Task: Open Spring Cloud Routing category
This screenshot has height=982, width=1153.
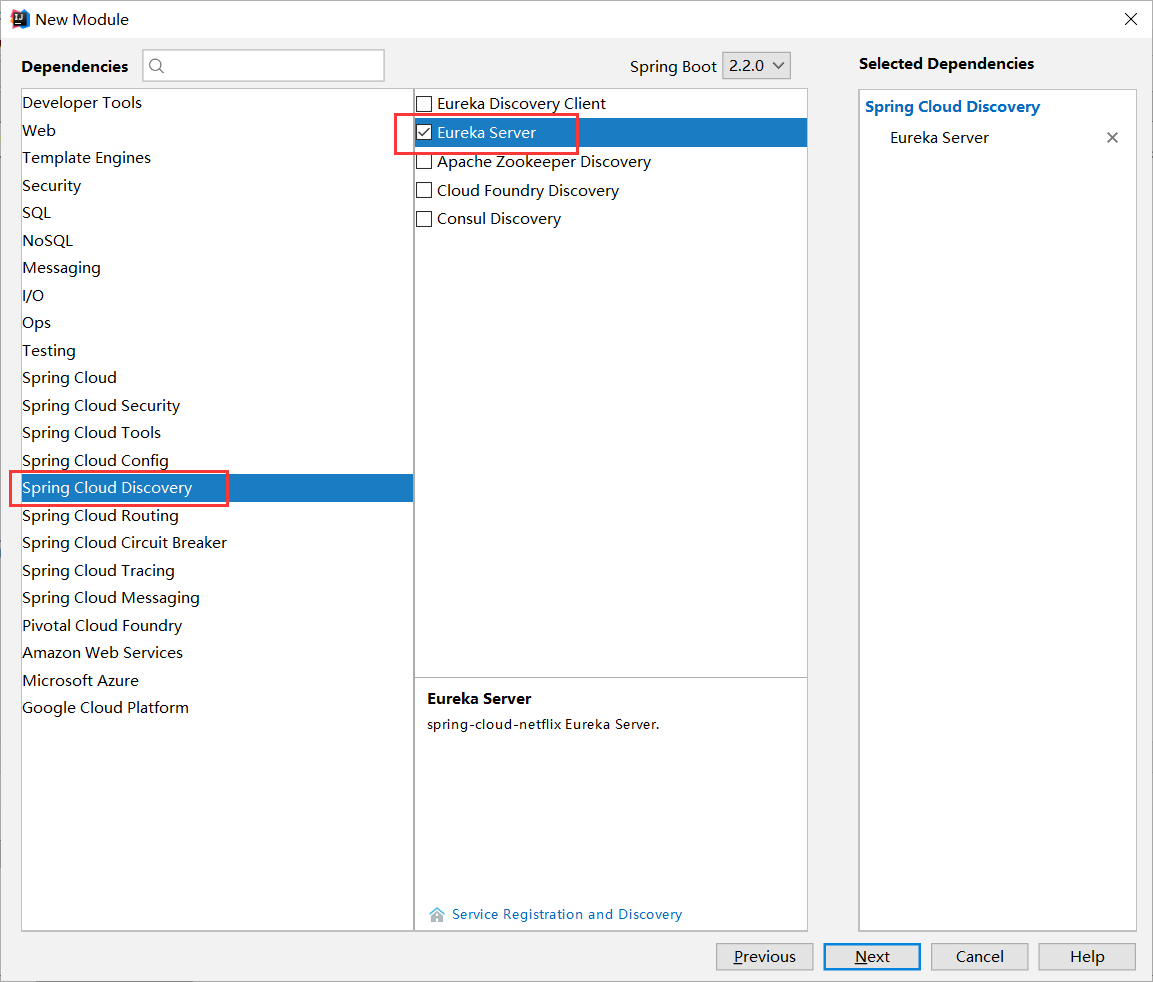Action: click(217, 516)
